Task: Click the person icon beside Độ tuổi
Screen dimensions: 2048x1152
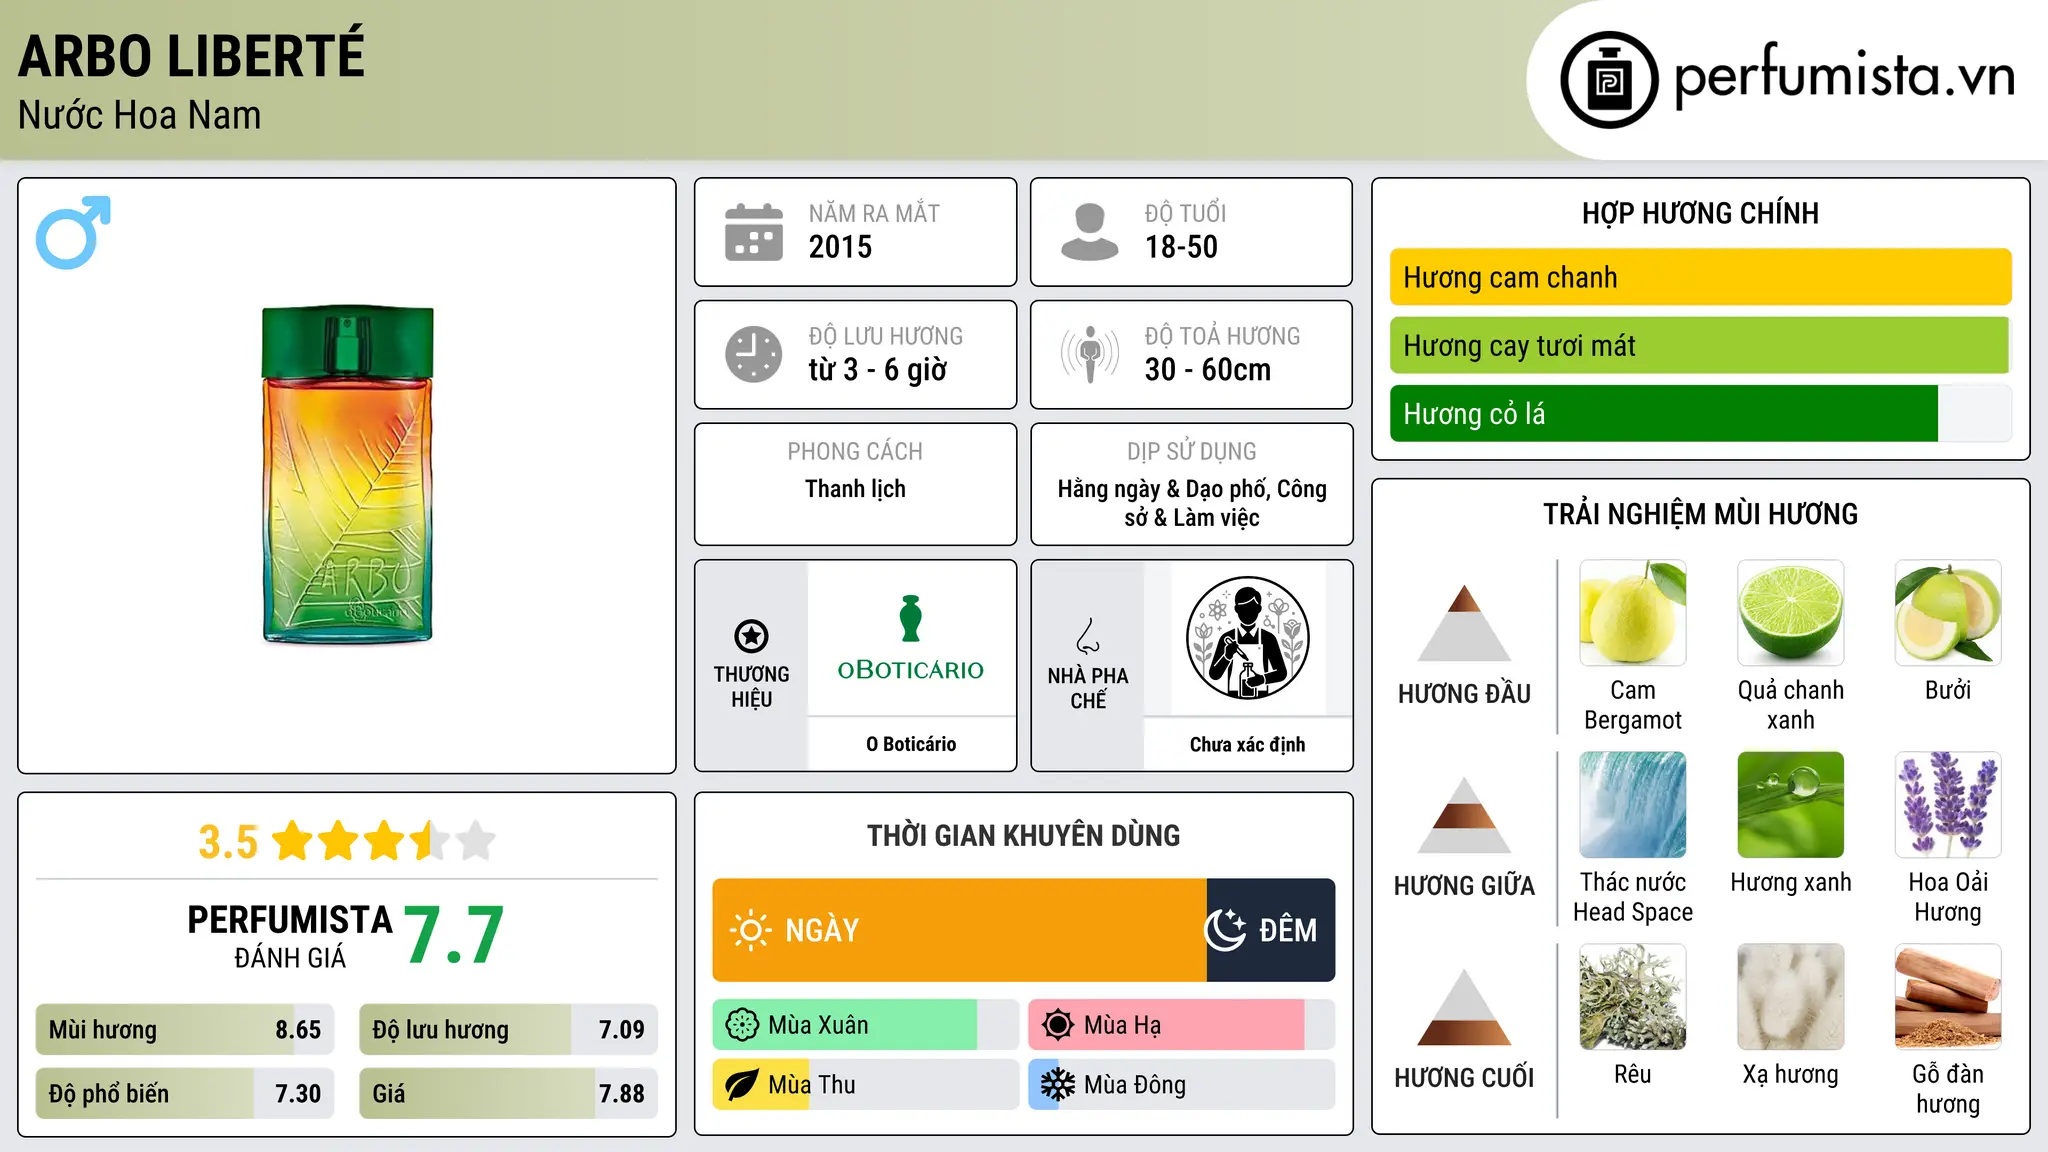Action: tap(1090, 232)
